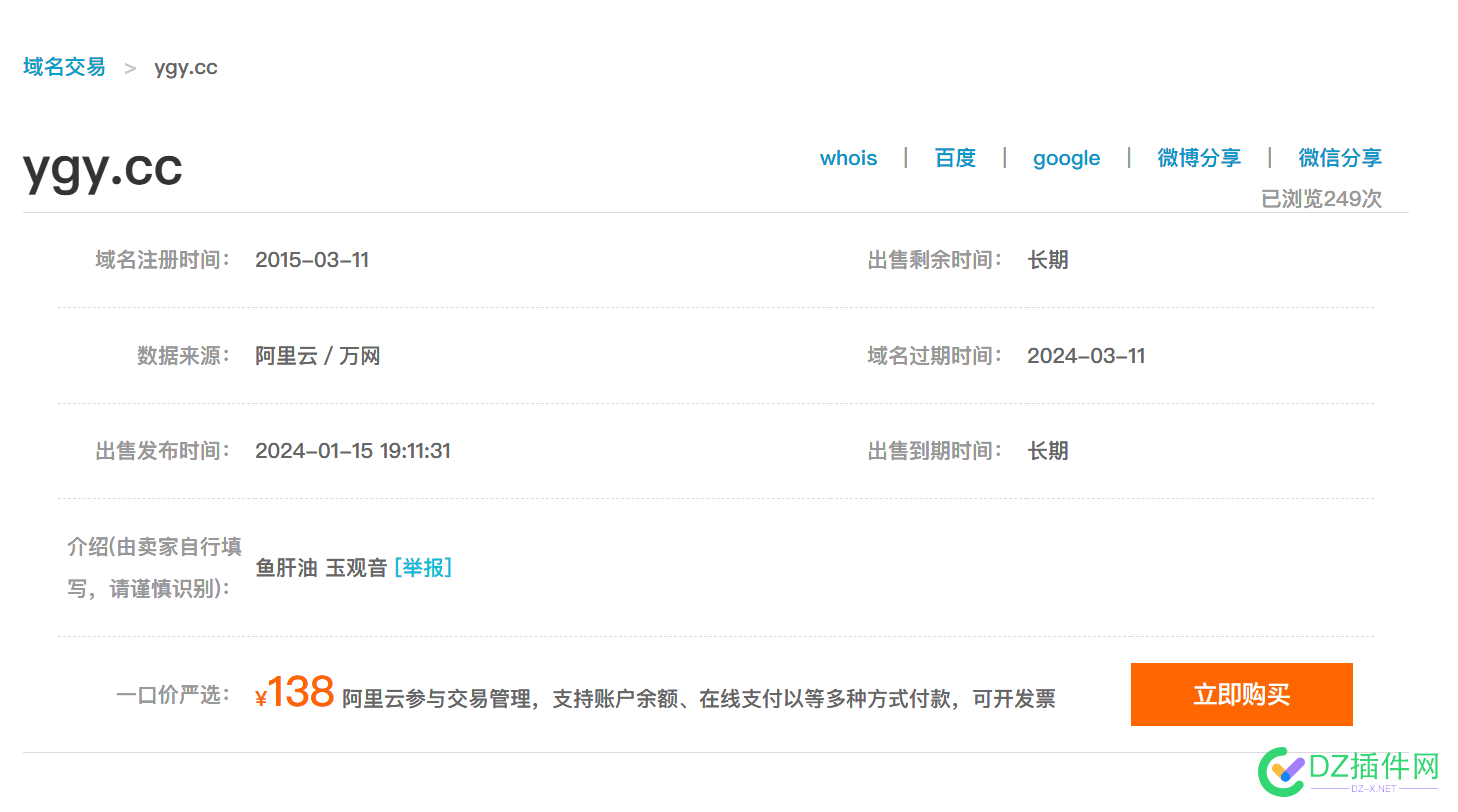
Task: Open the 域名交易 breadcrumb link
Action: [64, 67]
